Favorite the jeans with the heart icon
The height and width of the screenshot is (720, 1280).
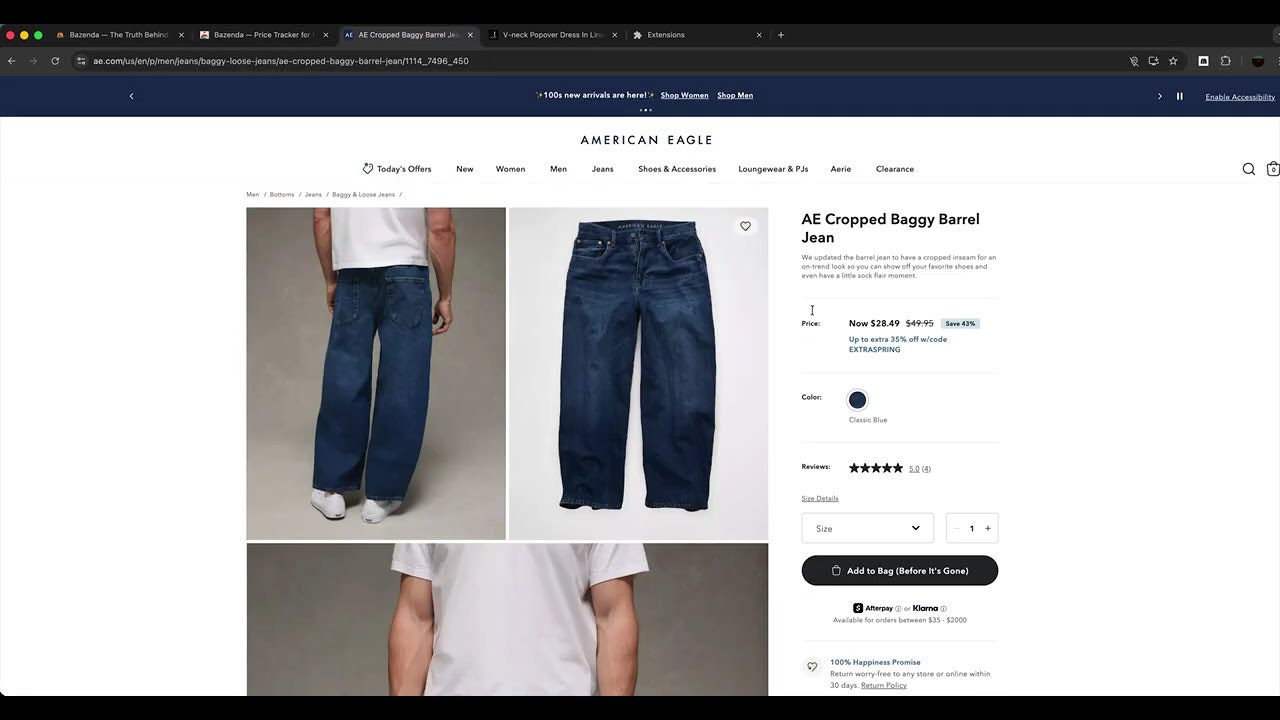click(745, 226)
